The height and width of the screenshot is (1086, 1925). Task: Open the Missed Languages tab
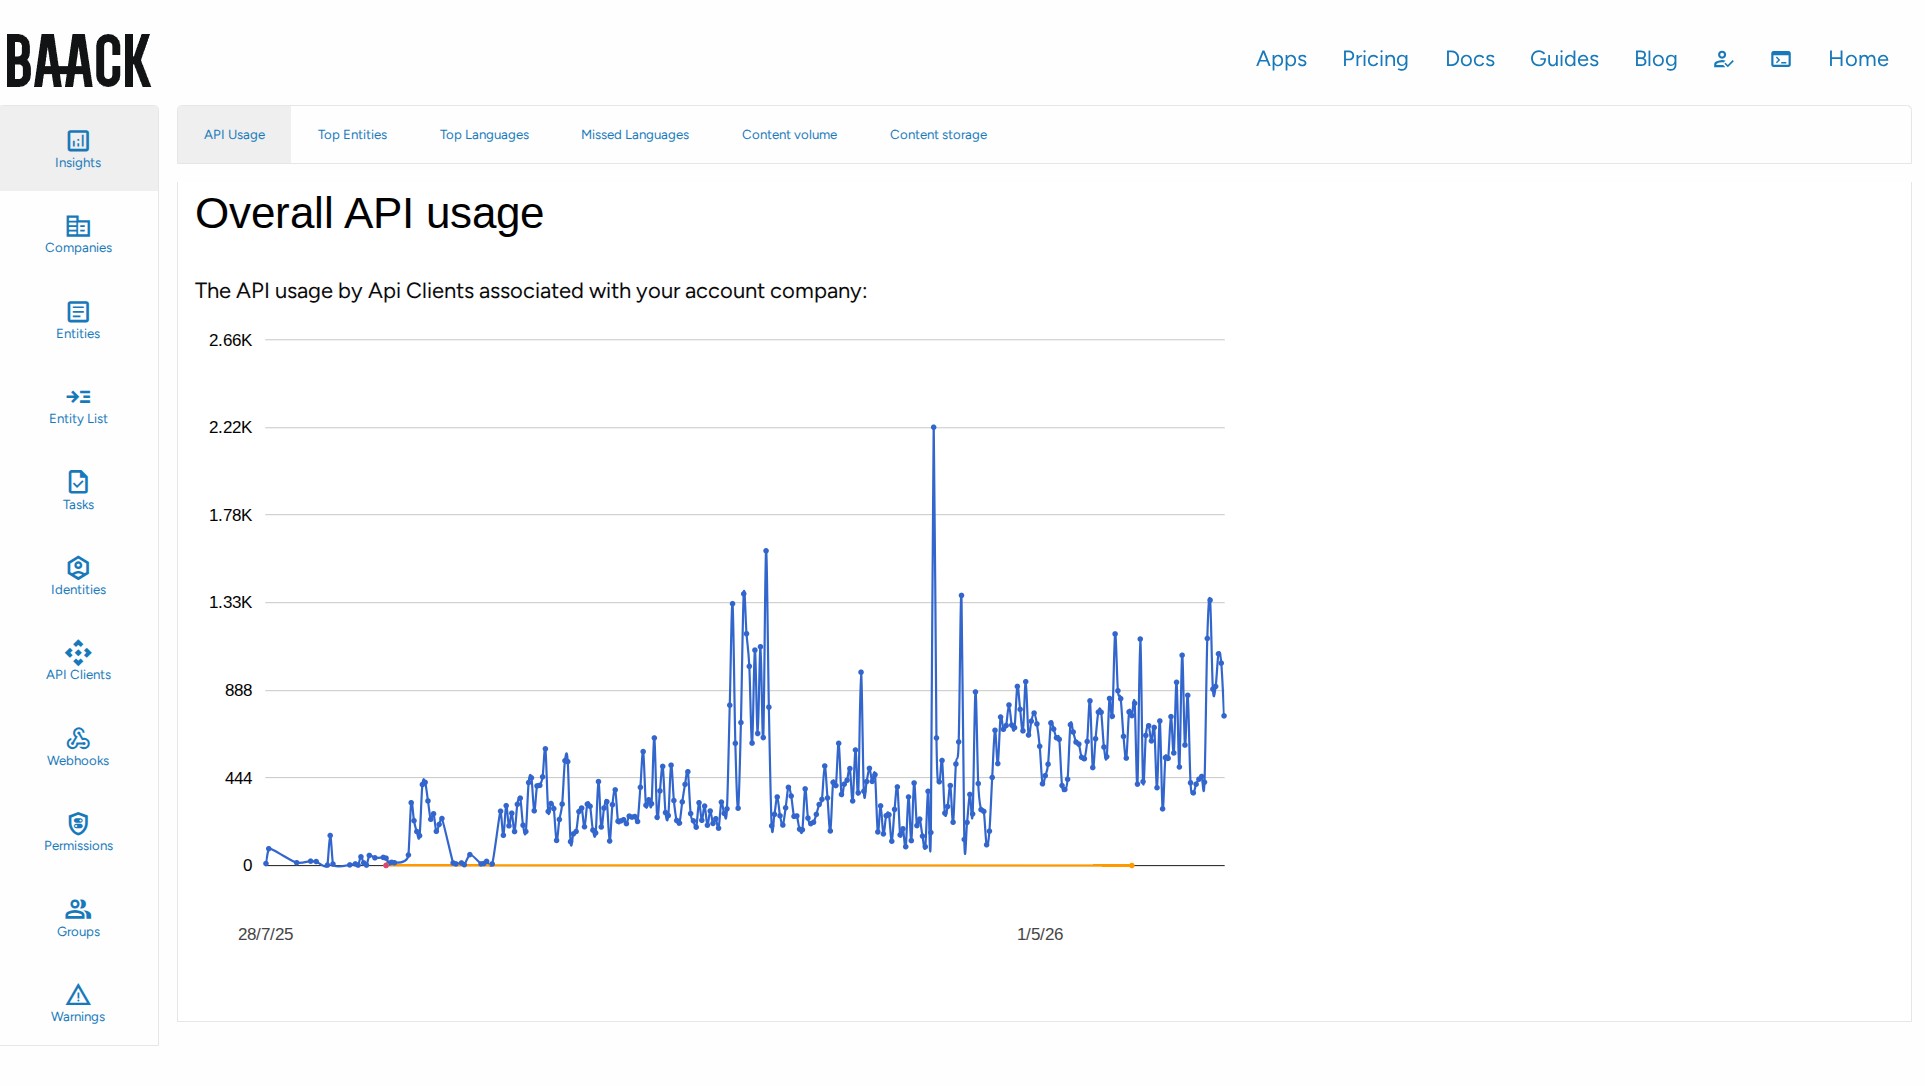click(635, 135)
